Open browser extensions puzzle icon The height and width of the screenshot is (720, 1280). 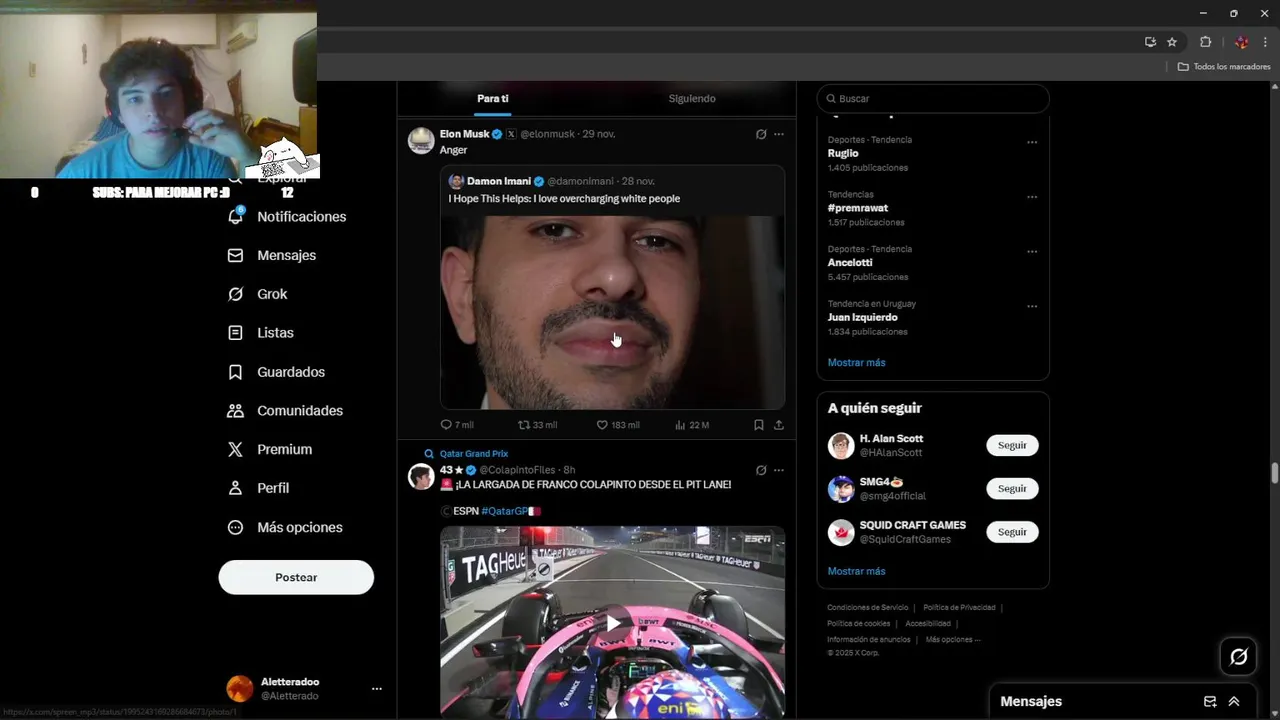click(1205, 42)
